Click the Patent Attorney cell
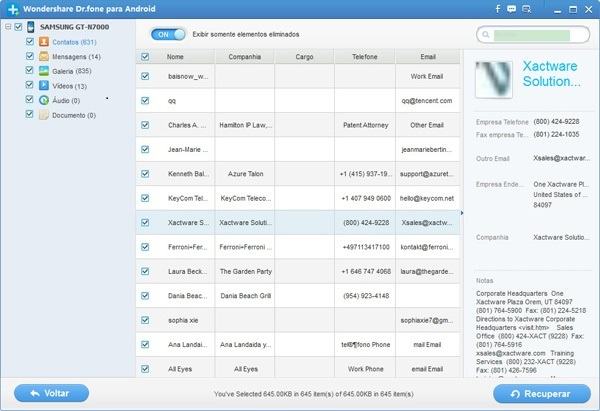This screenshot has height=411, width=600. click(x=365, y=125)
